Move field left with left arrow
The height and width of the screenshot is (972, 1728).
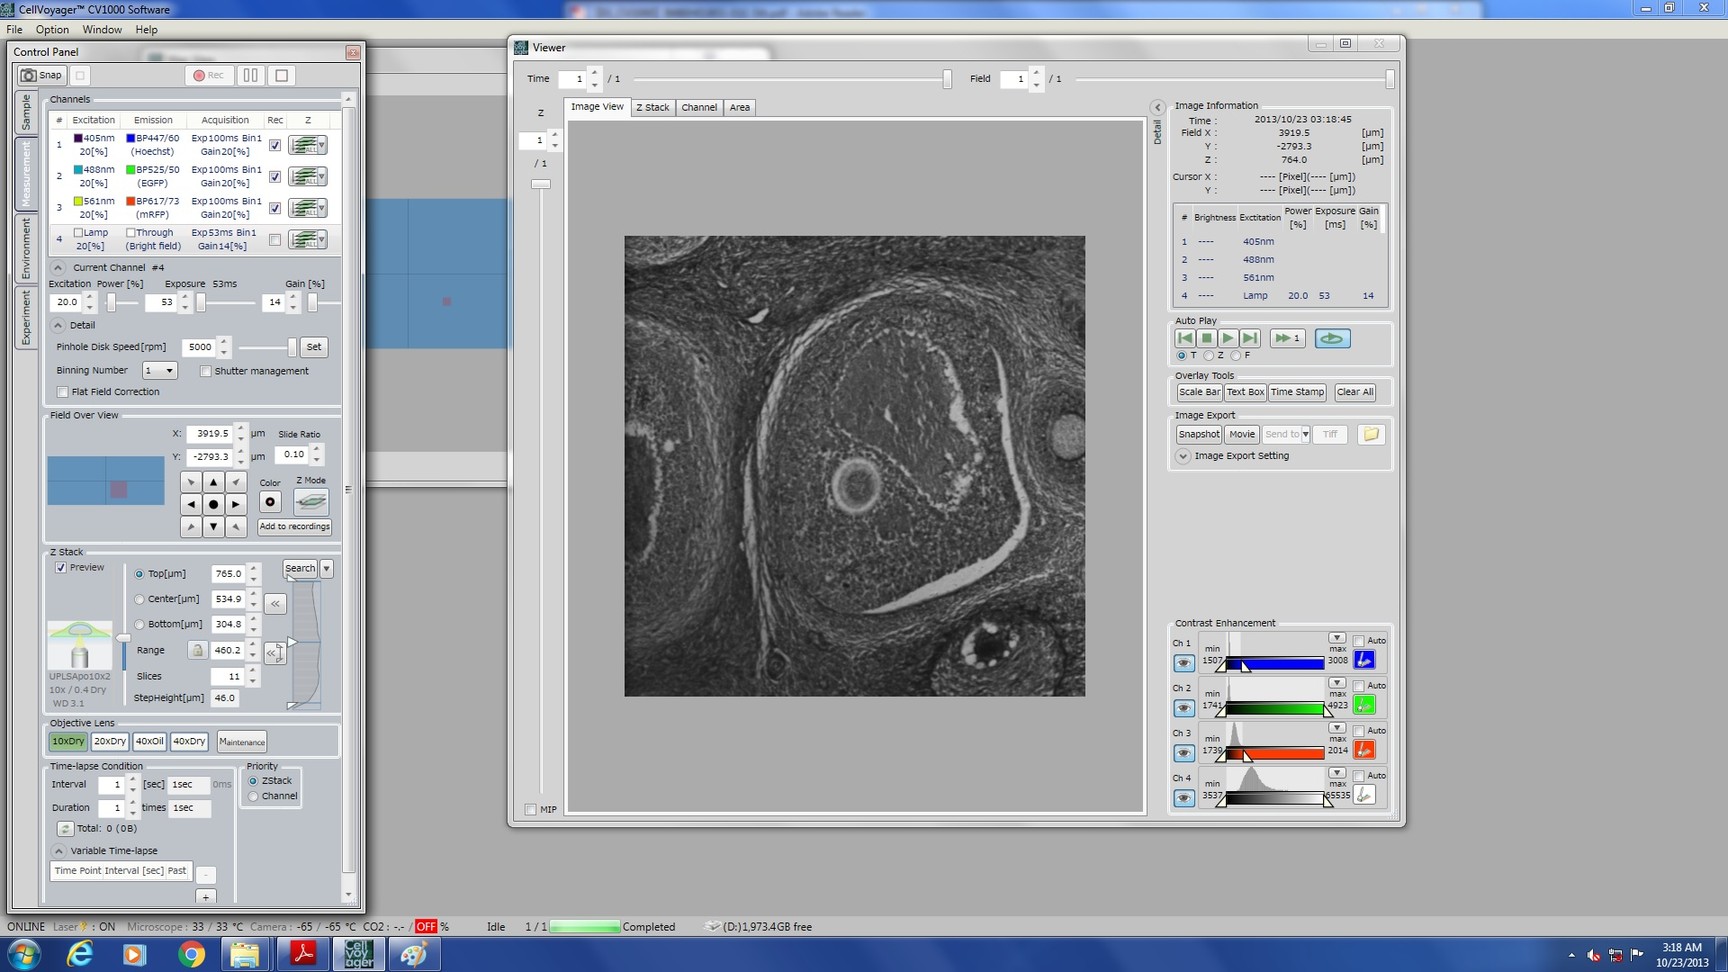click(191, 504)
